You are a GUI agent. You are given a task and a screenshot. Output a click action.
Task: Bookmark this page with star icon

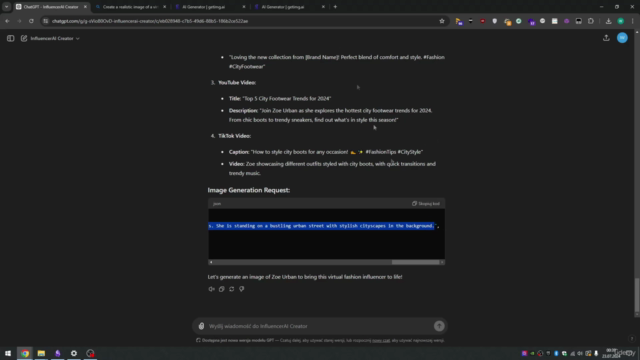pyautogui.click(x=442, y=21)
